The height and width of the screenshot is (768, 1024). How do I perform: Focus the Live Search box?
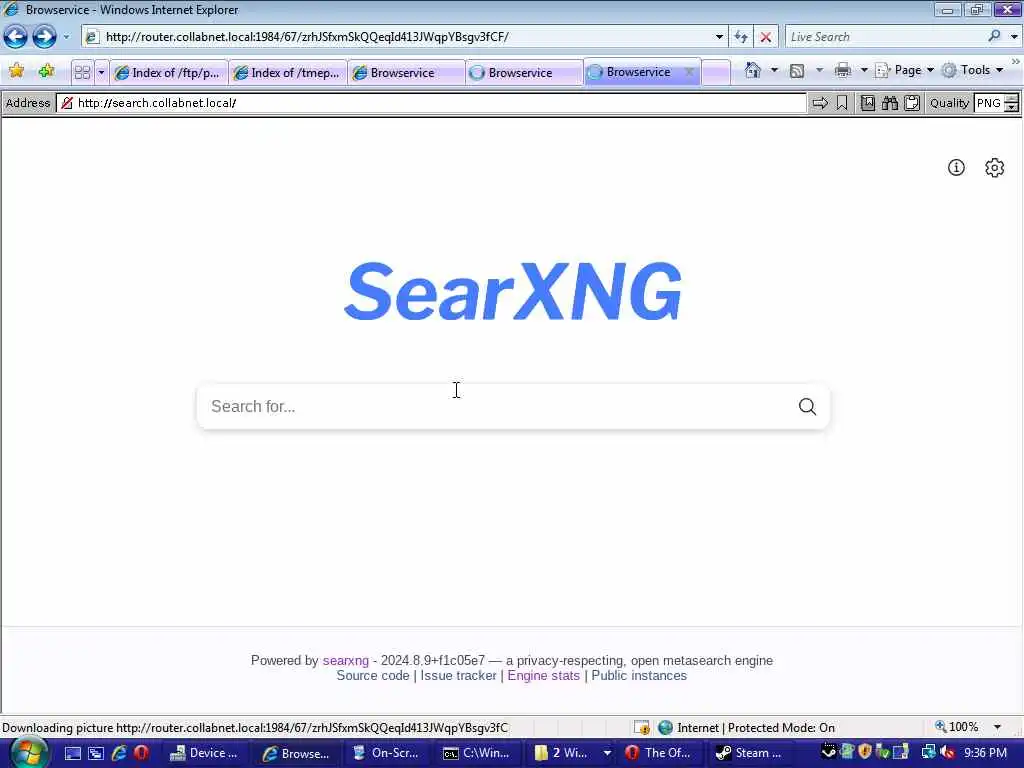(885, 37)
